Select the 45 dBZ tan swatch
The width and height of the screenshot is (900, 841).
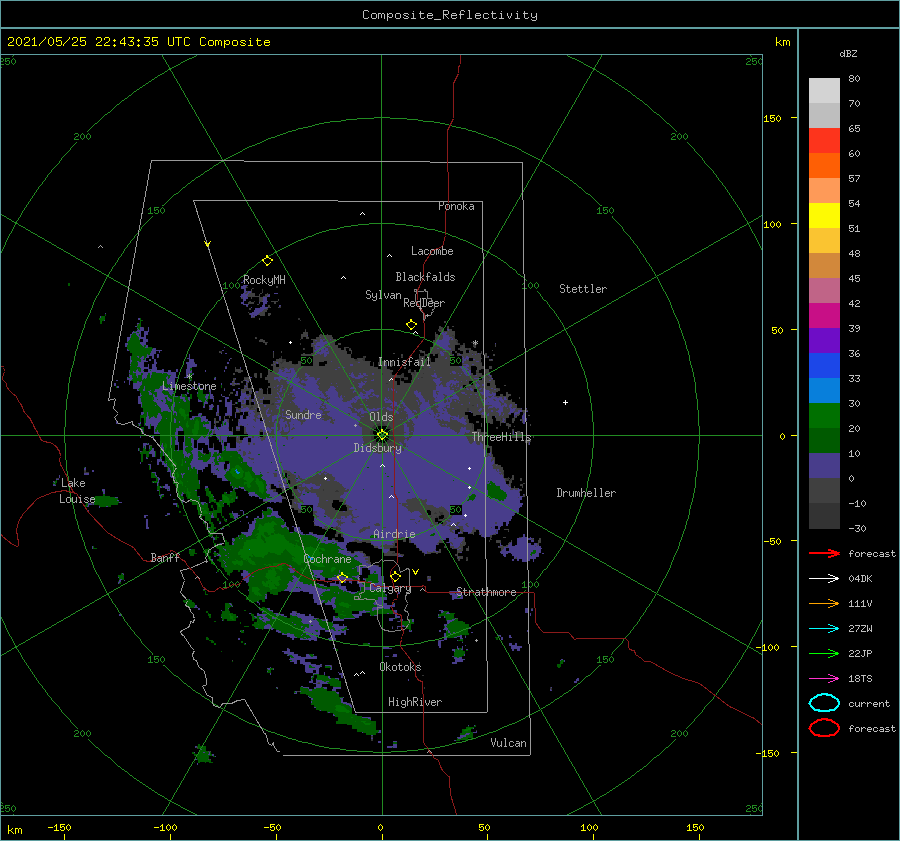[x=824, y=265]
